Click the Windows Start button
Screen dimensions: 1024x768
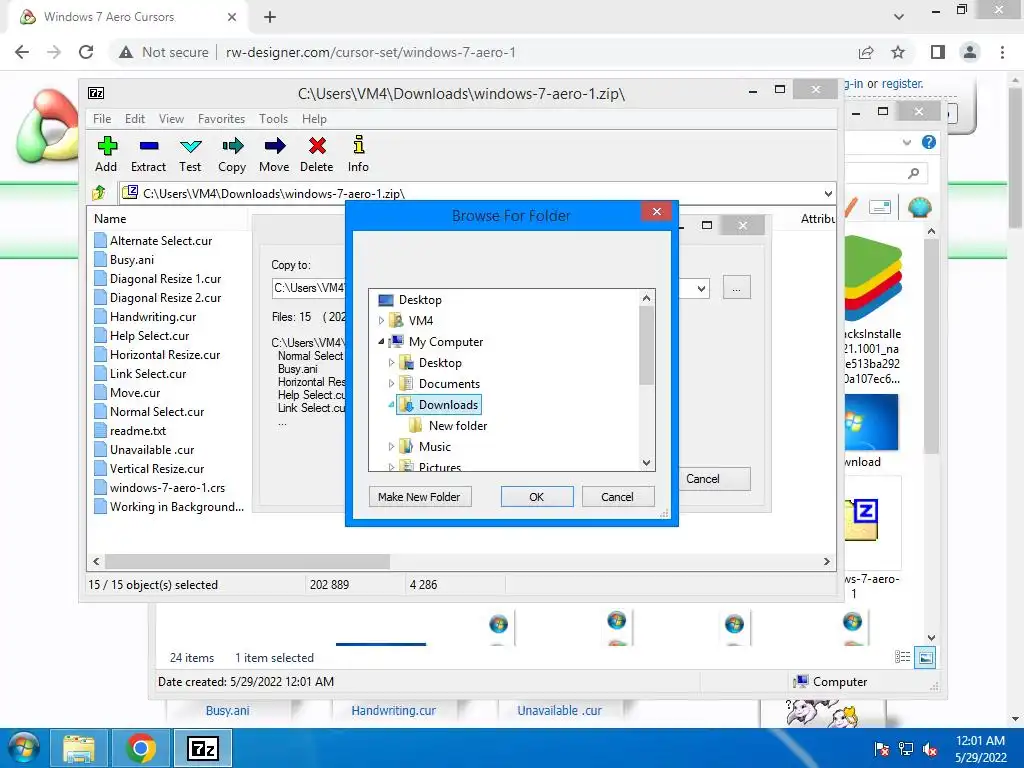pyautogui.click(x=23, y=748)
